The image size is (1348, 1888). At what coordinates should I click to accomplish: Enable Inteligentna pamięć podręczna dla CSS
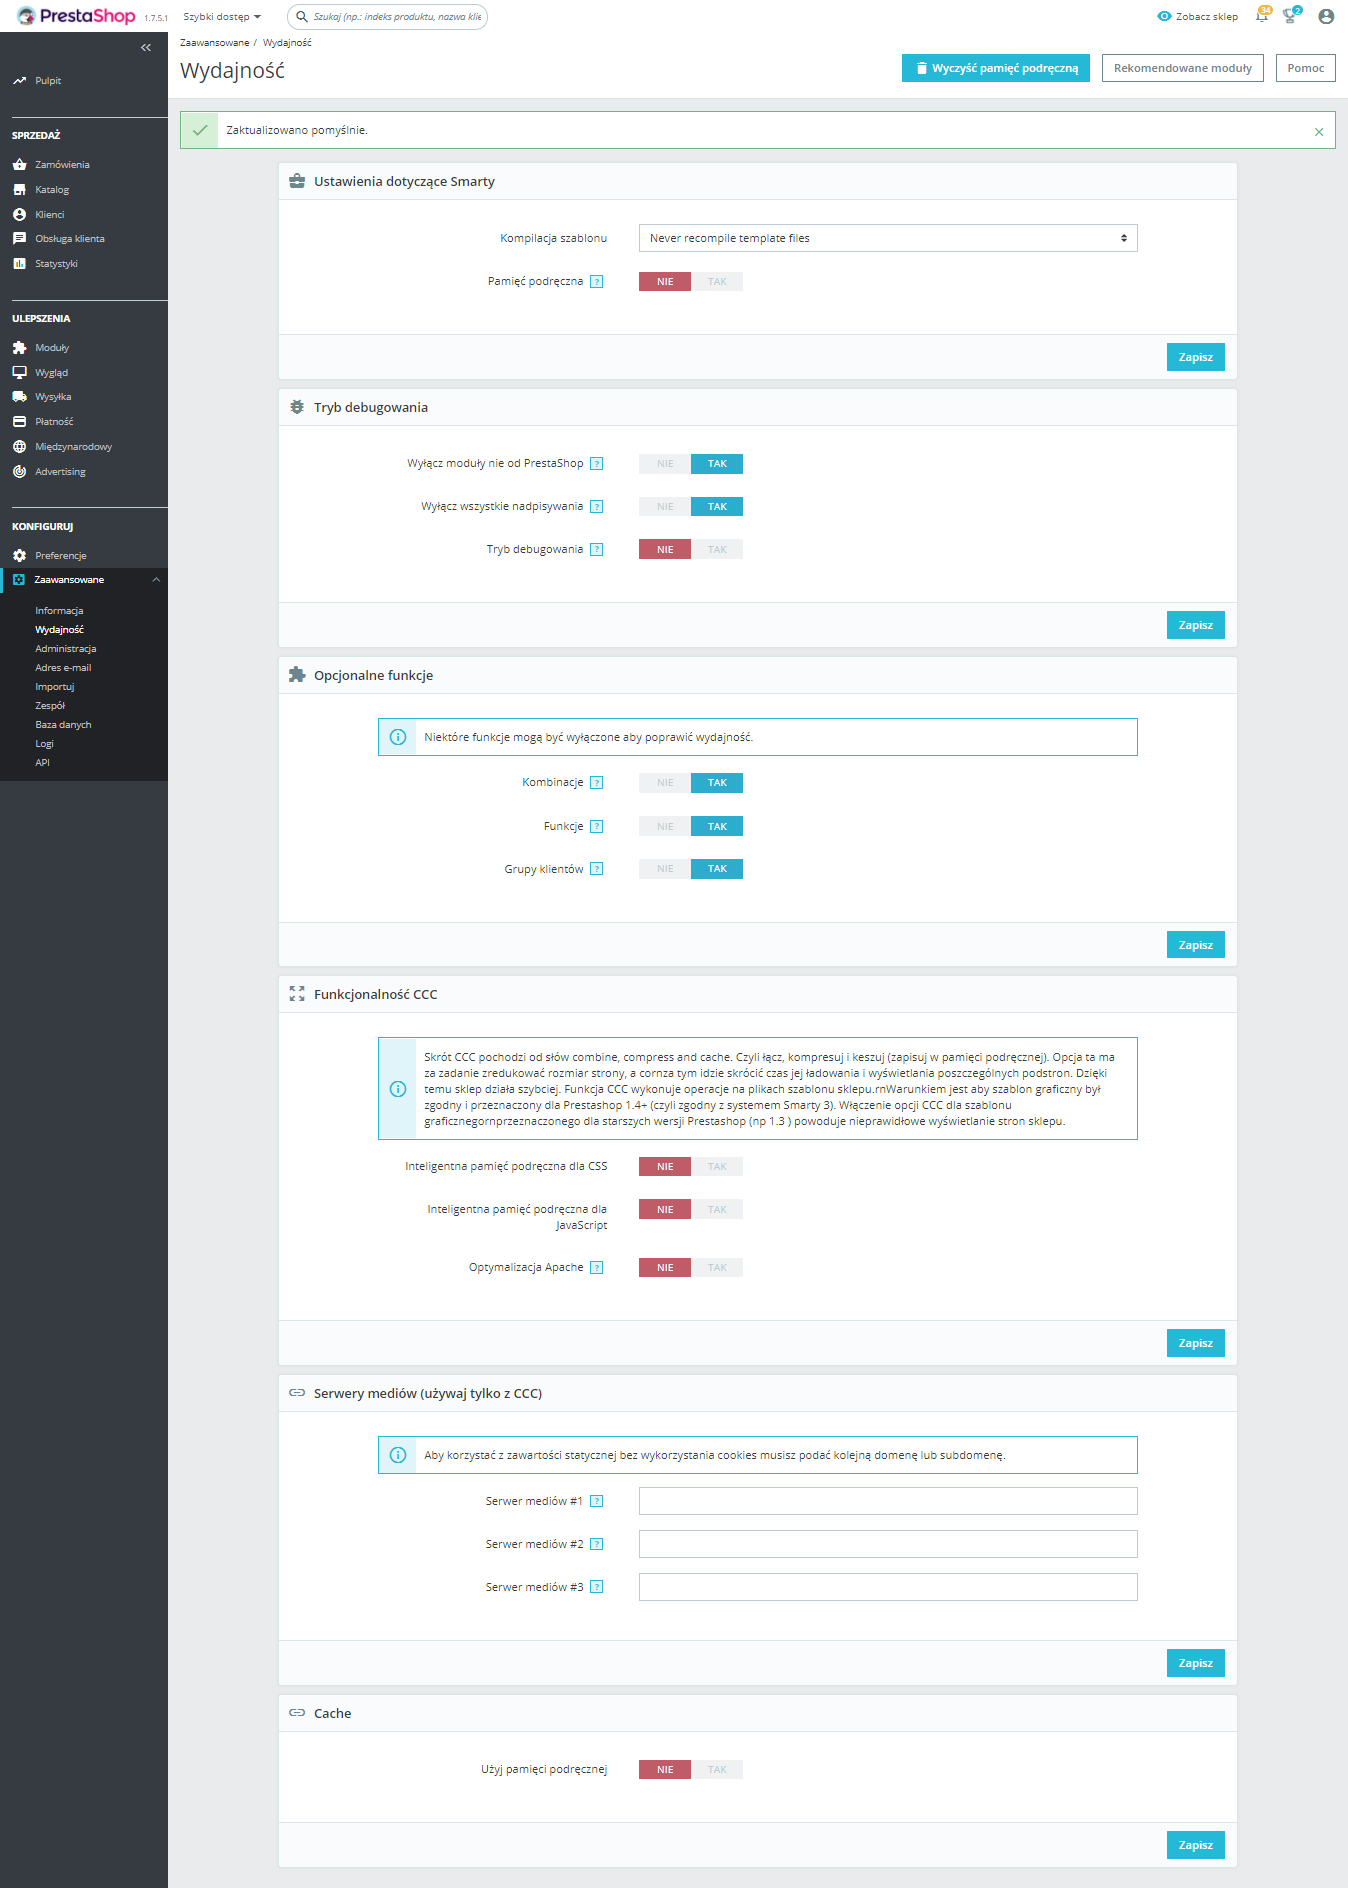click(717, 1167)
